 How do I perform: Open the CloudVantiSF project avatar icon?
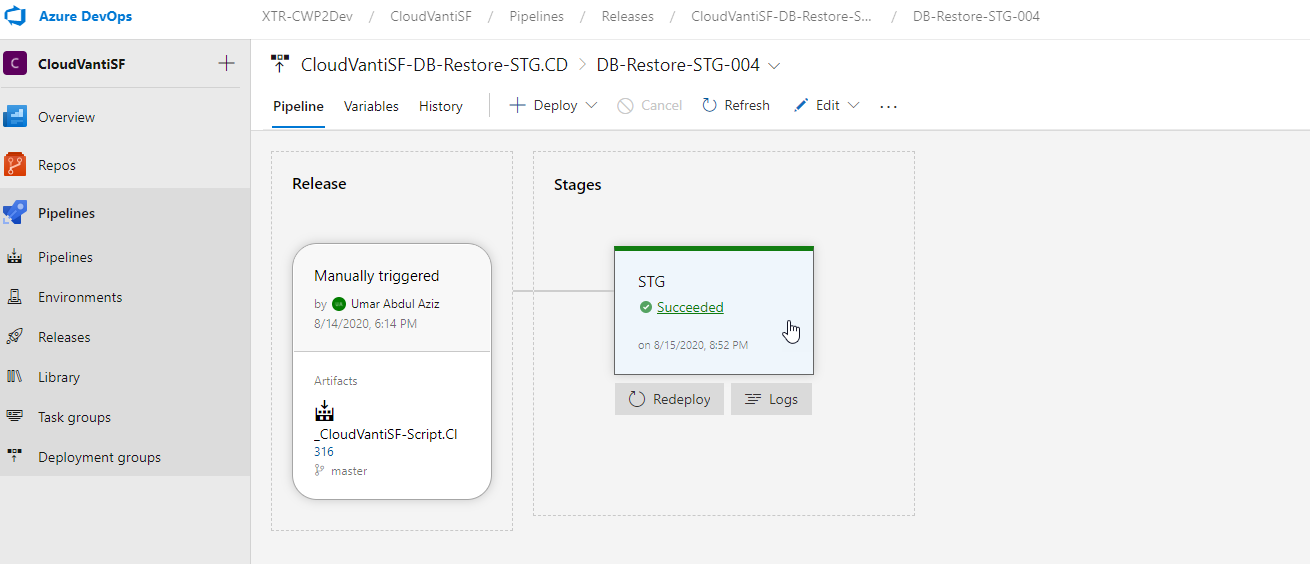click(15, 64)
